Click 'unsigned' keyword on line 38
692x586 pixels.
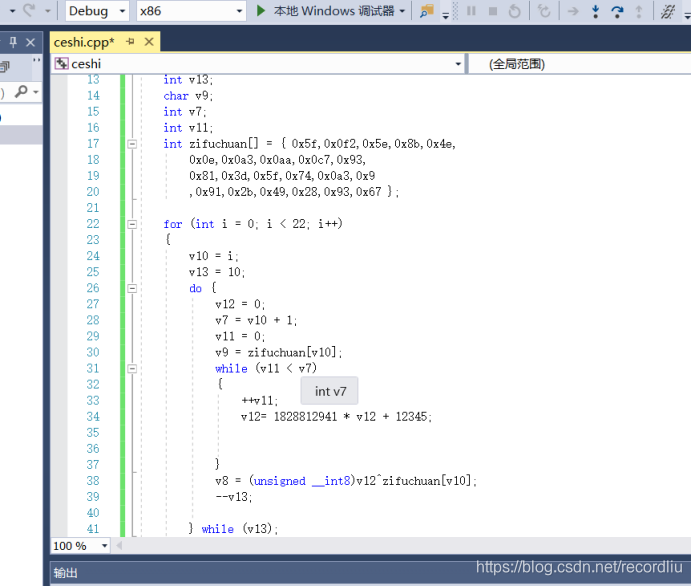280,481
